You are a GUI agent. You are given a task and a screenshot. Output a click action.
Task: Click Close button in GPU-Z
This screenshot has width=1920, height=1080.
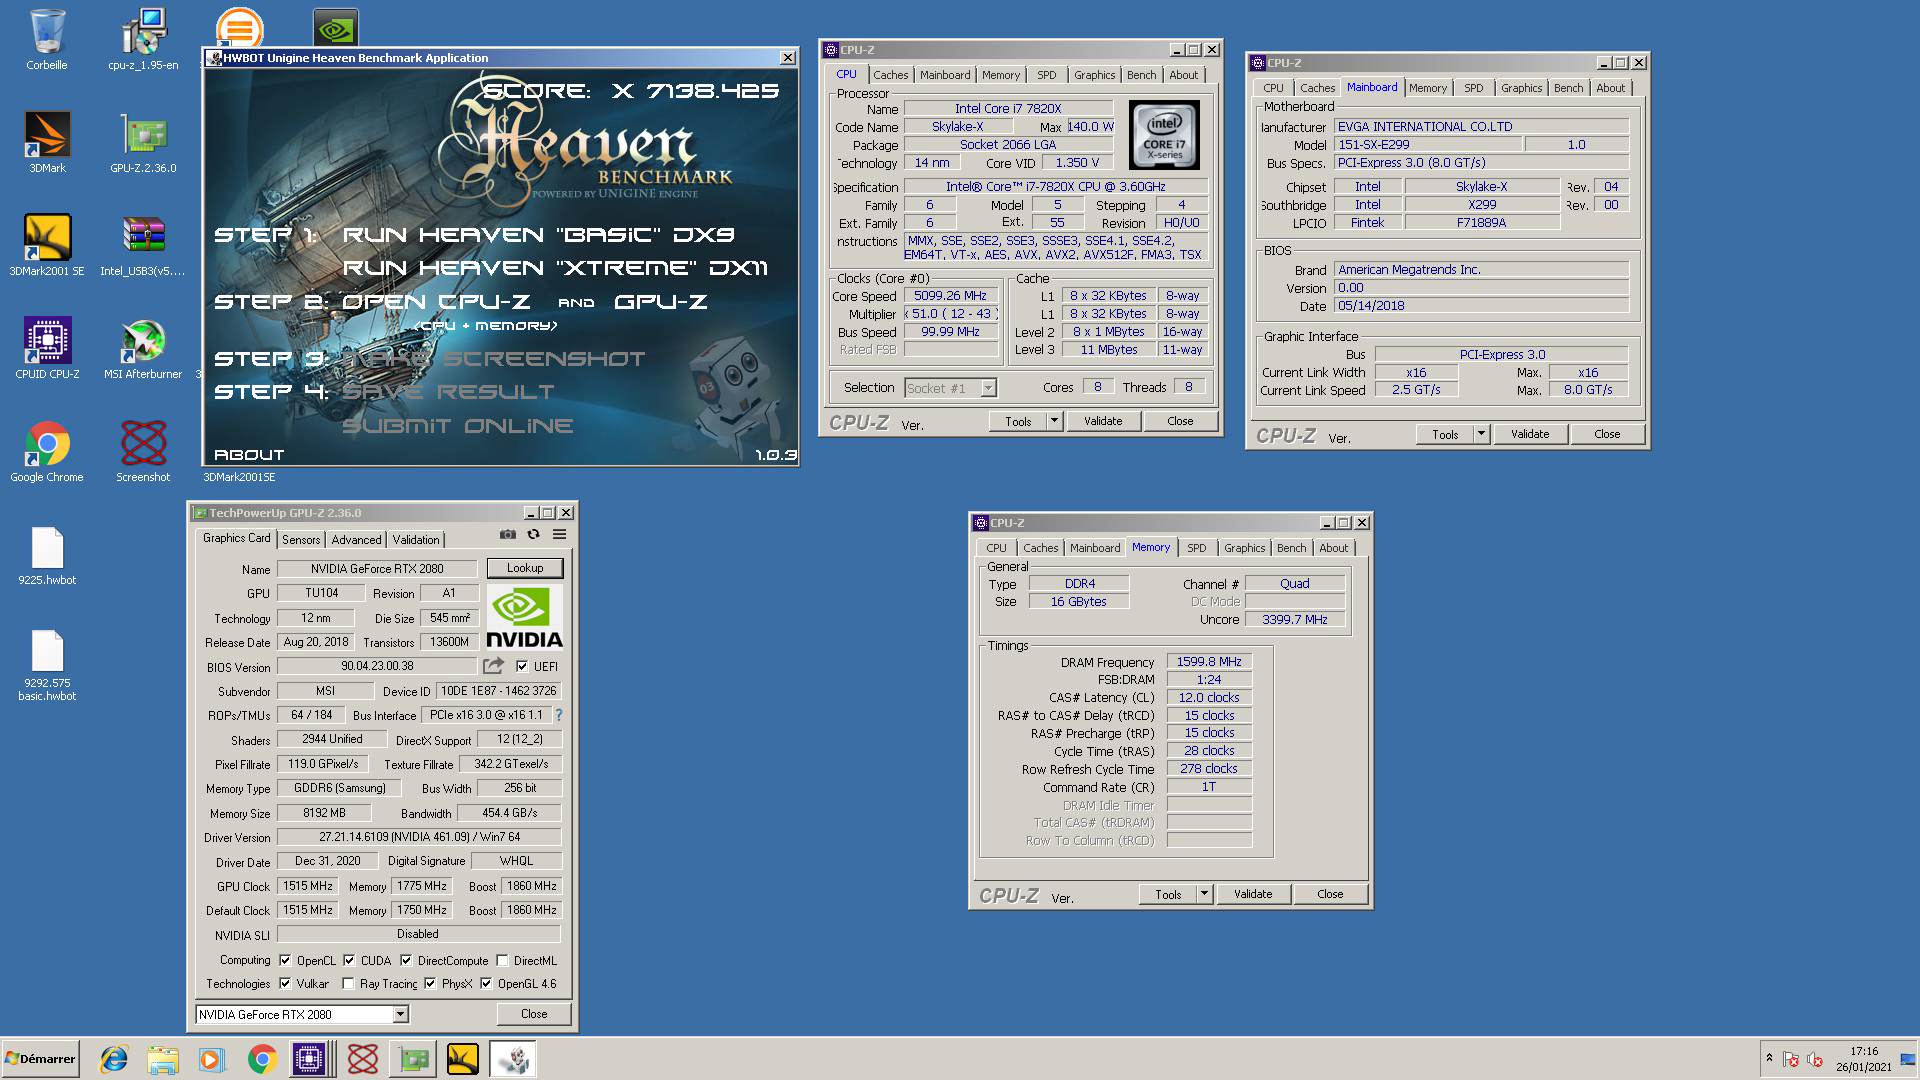pos(534,1014)
